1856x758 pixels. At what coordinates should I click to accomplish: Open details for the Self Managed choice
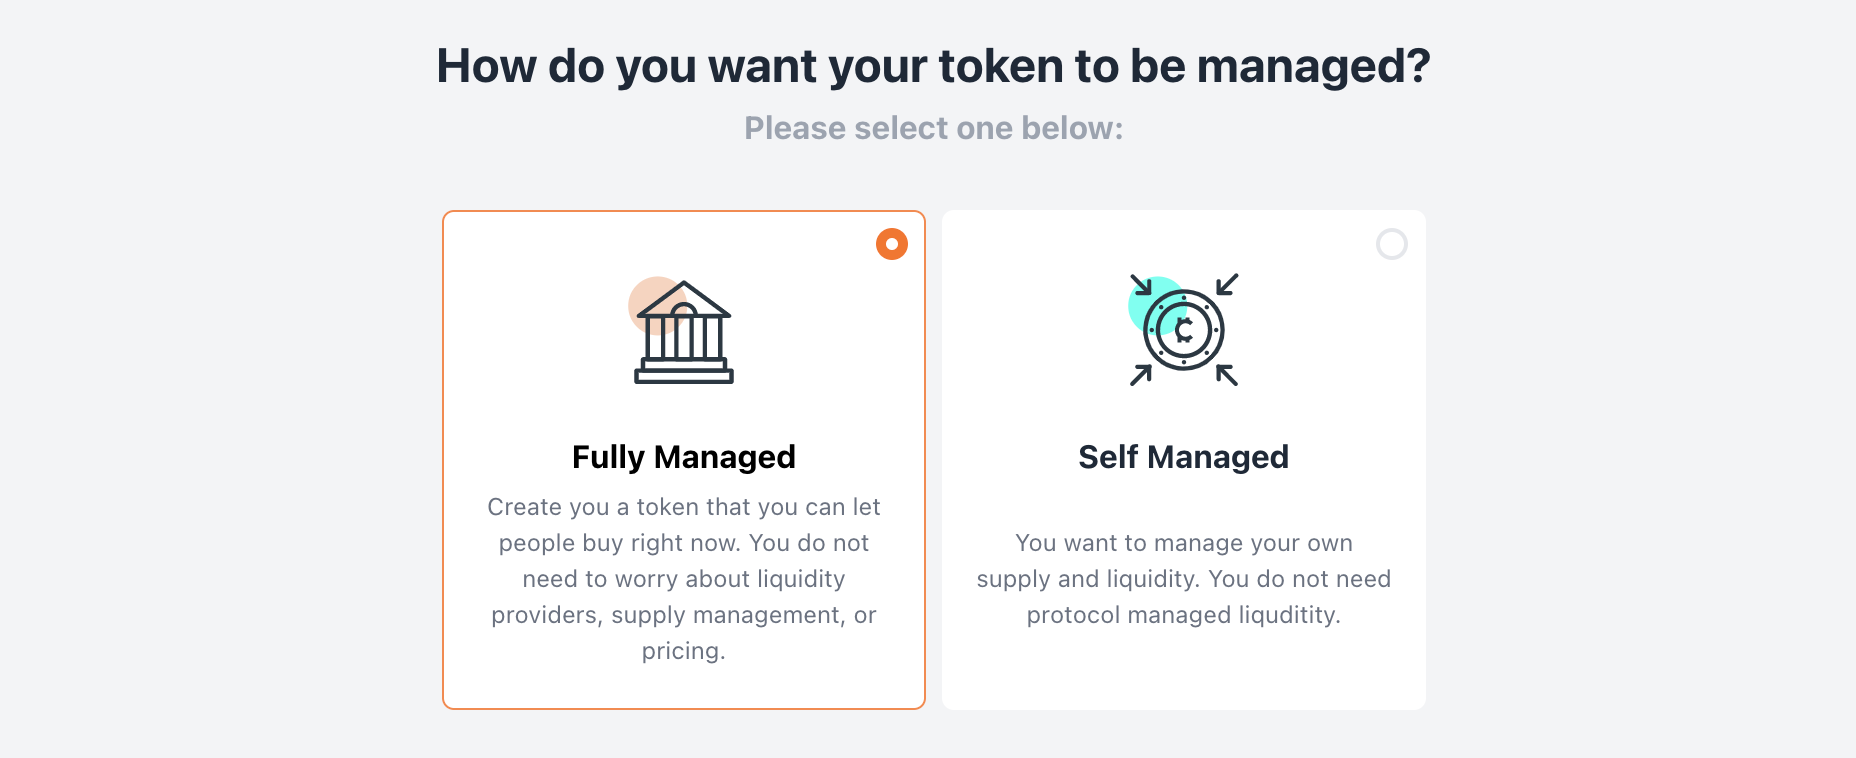(1183, 460)
